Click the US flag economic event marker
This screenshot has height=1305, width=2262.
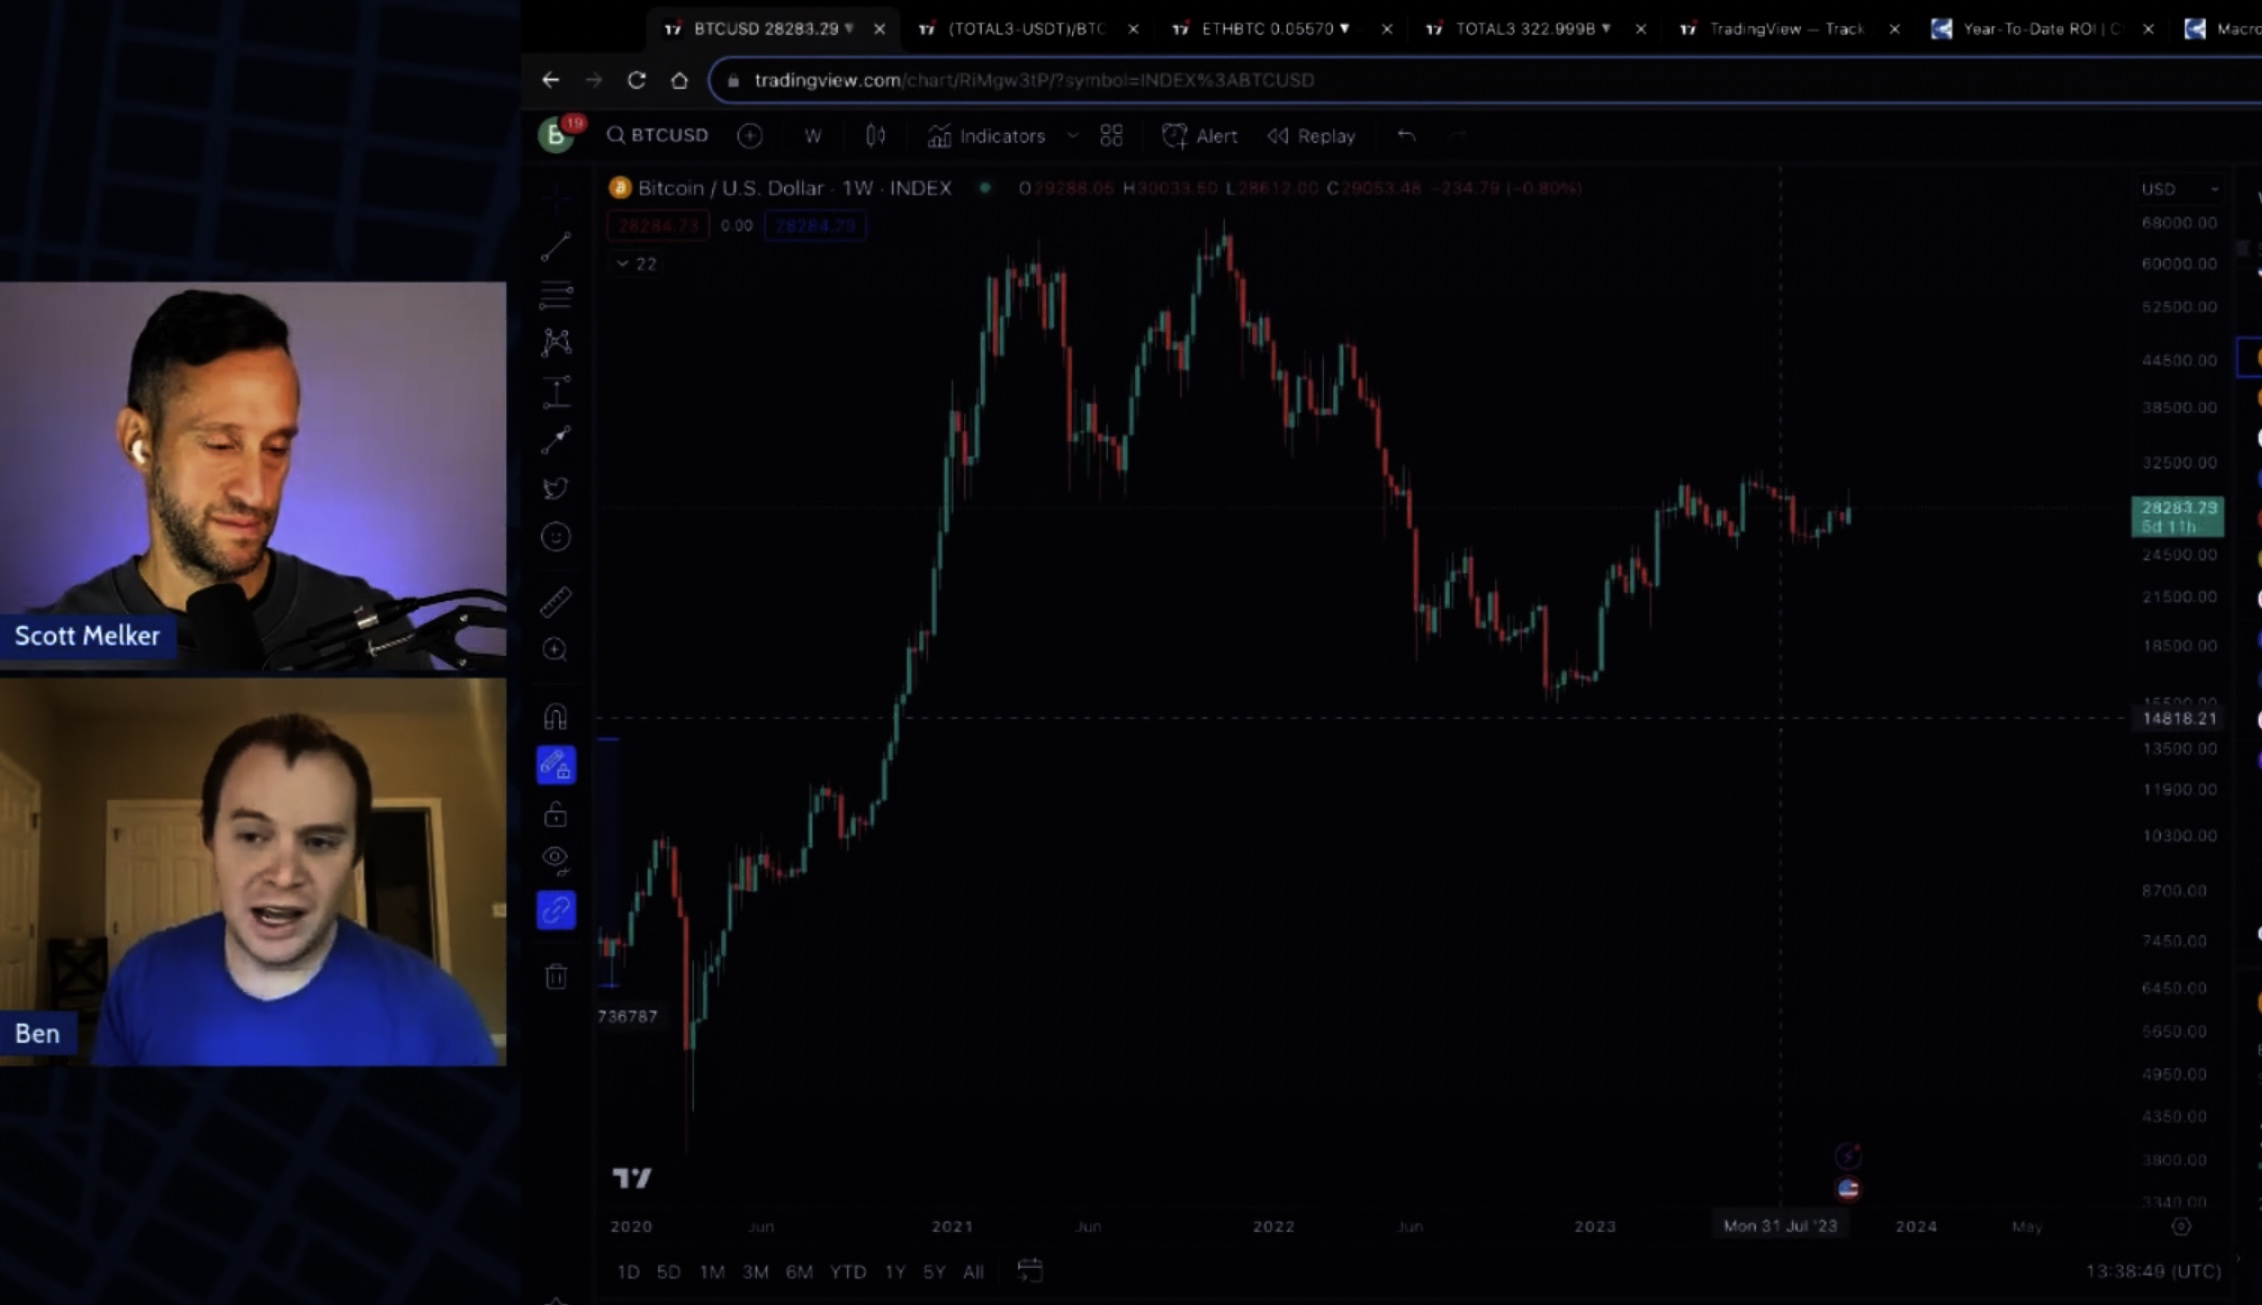(x=1848, y=1189)
